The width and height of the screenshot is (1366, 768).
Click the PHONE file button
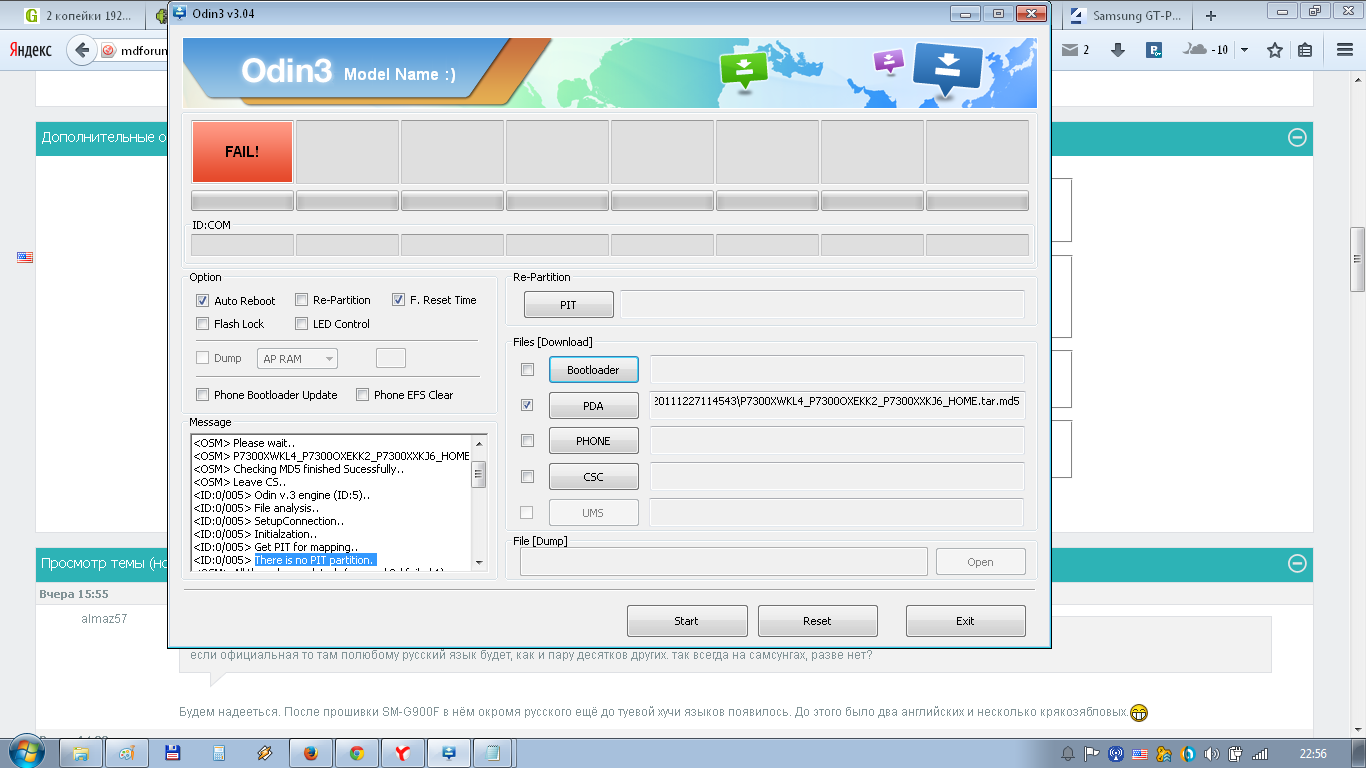click(593, 441)
